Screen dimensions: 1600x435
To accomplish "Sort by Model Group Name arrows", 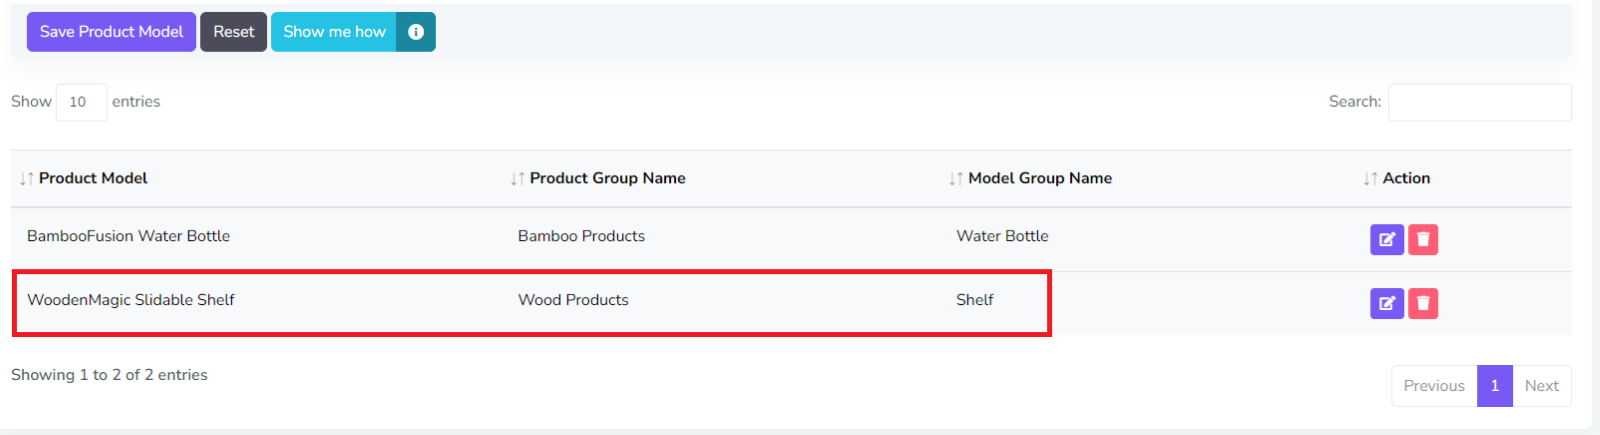I will pyautogui.click(x=956, y=179).
